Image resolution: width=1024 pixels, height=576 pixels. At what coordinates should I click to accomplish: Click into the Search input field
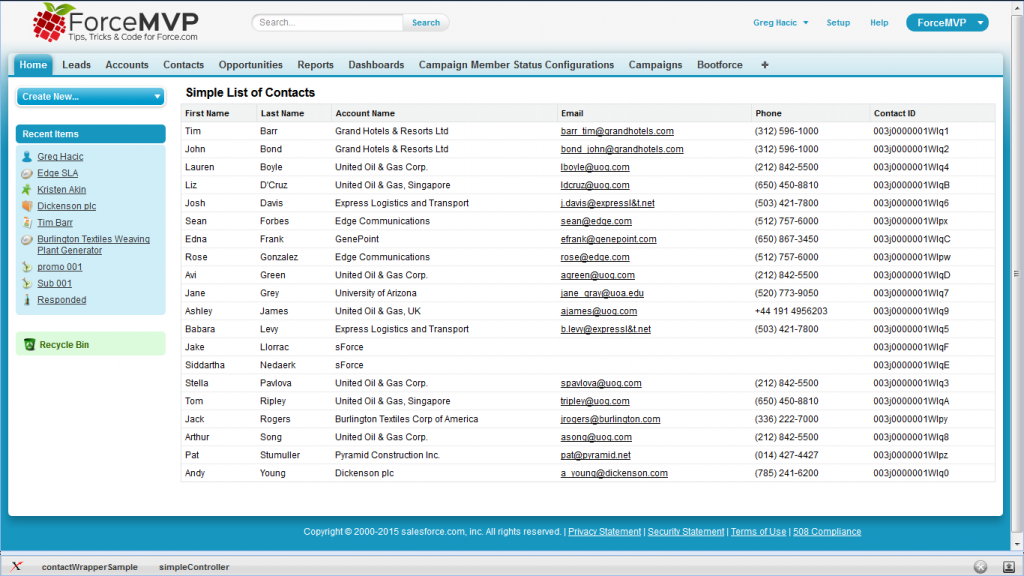pos(328,22)
